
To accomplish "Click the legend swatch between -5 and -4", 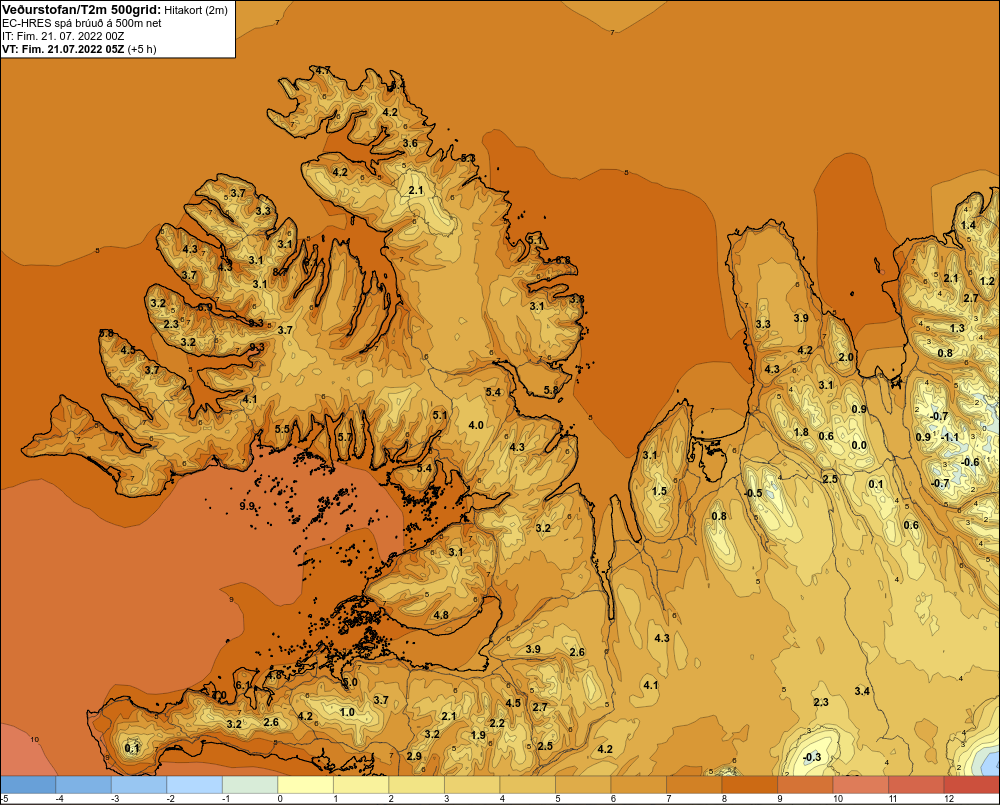I will pyautogui.click(x=28, y=785).
